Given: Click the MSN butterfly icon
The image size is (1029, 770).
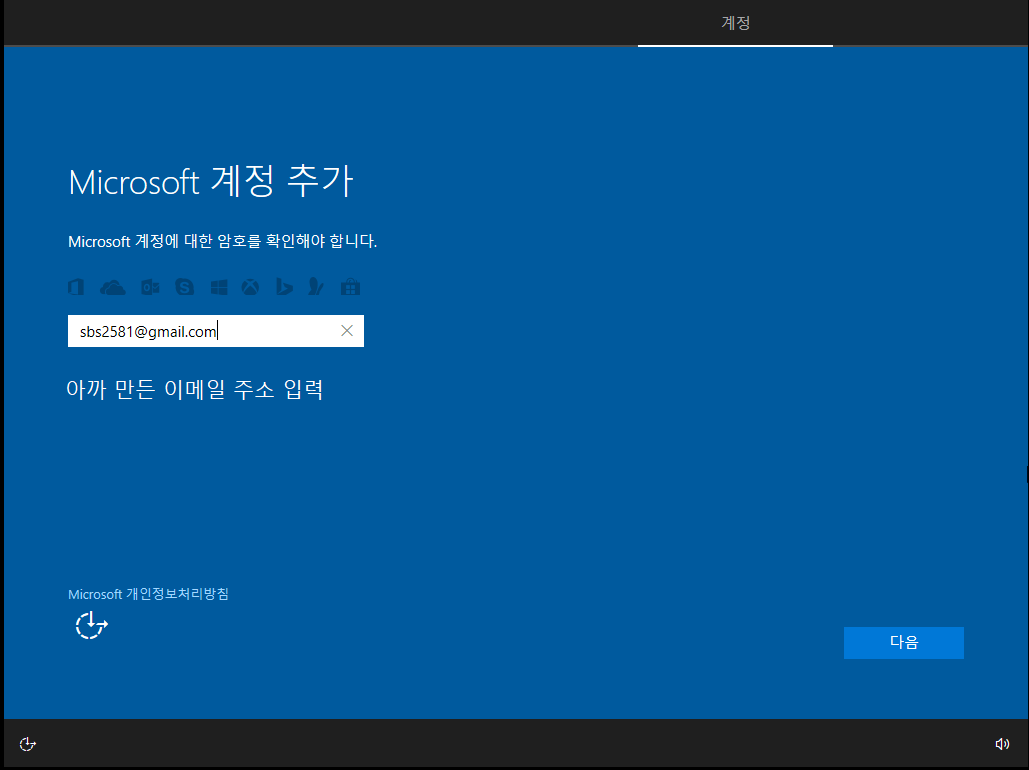Looking at the screenshot, I should point(316,287).
